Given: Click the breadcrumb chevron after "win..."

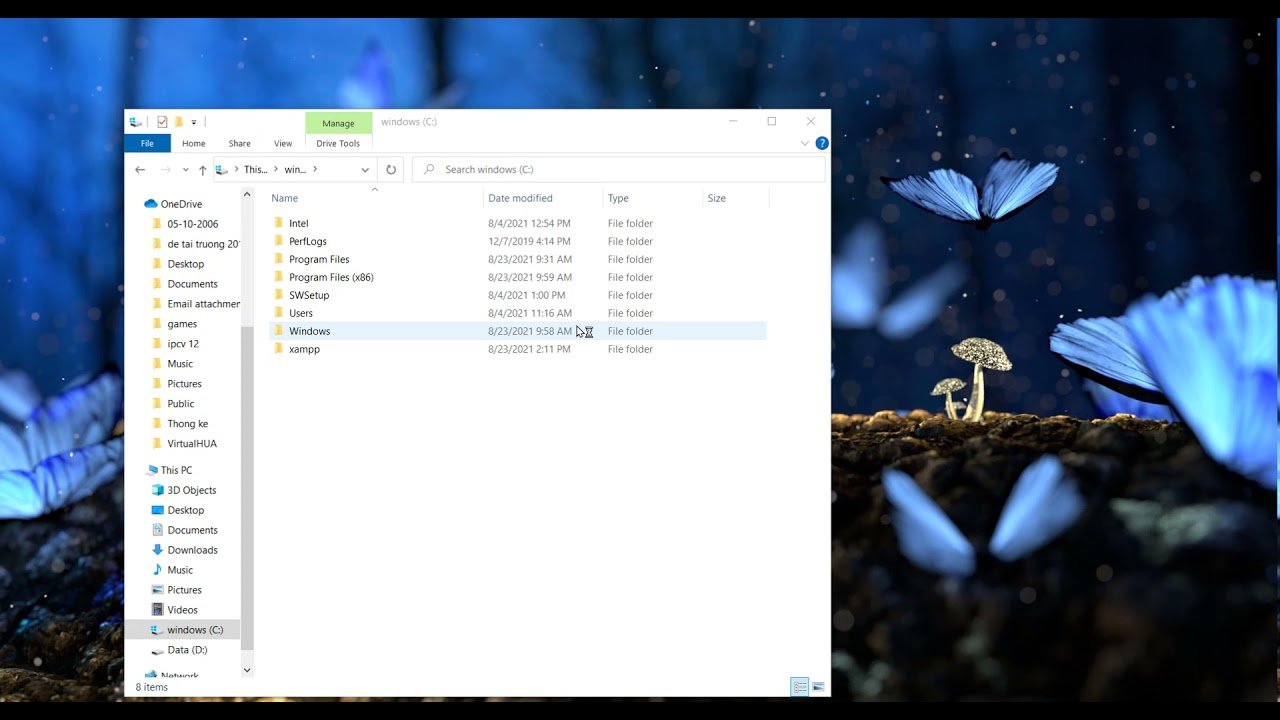Looking at the screenshot, I should [x=315, y=170].
